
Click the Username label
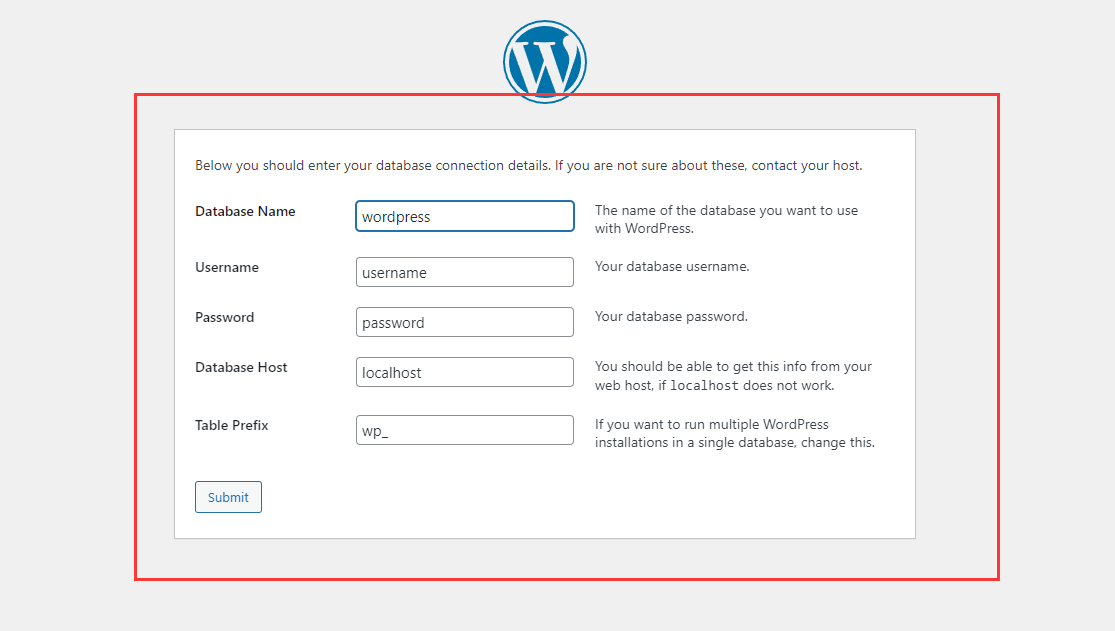pyautogui.click(x=227, y=267)
